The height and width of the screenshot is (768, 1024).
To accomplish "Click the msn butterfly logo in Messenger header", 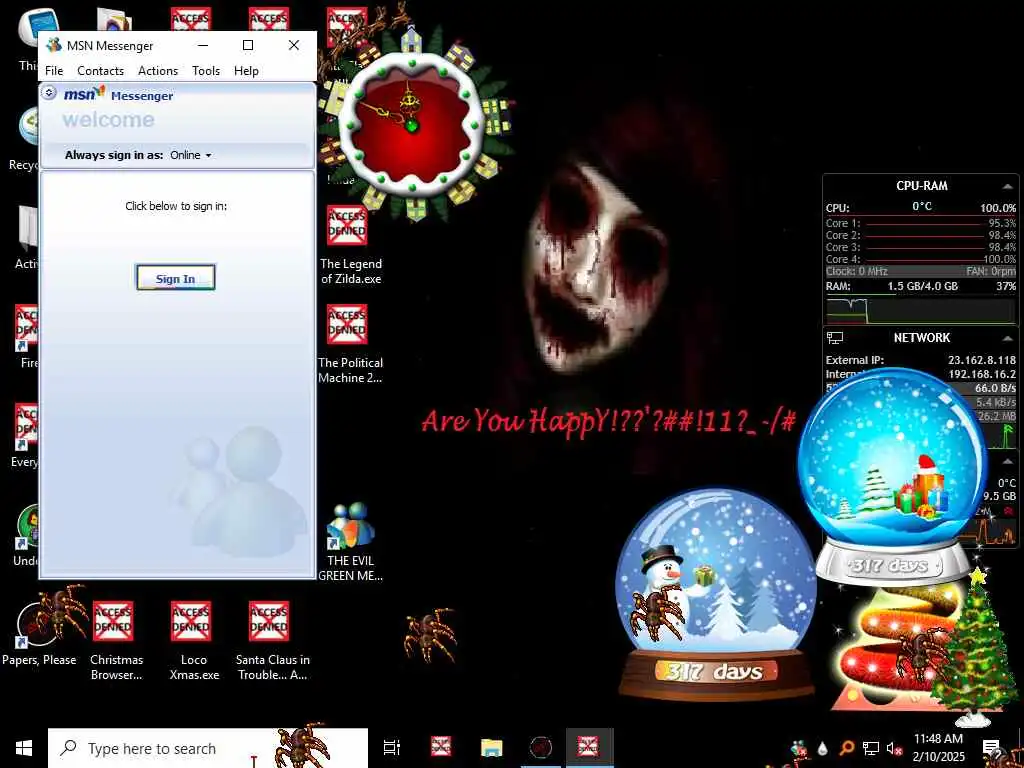I will pos(84,94).
